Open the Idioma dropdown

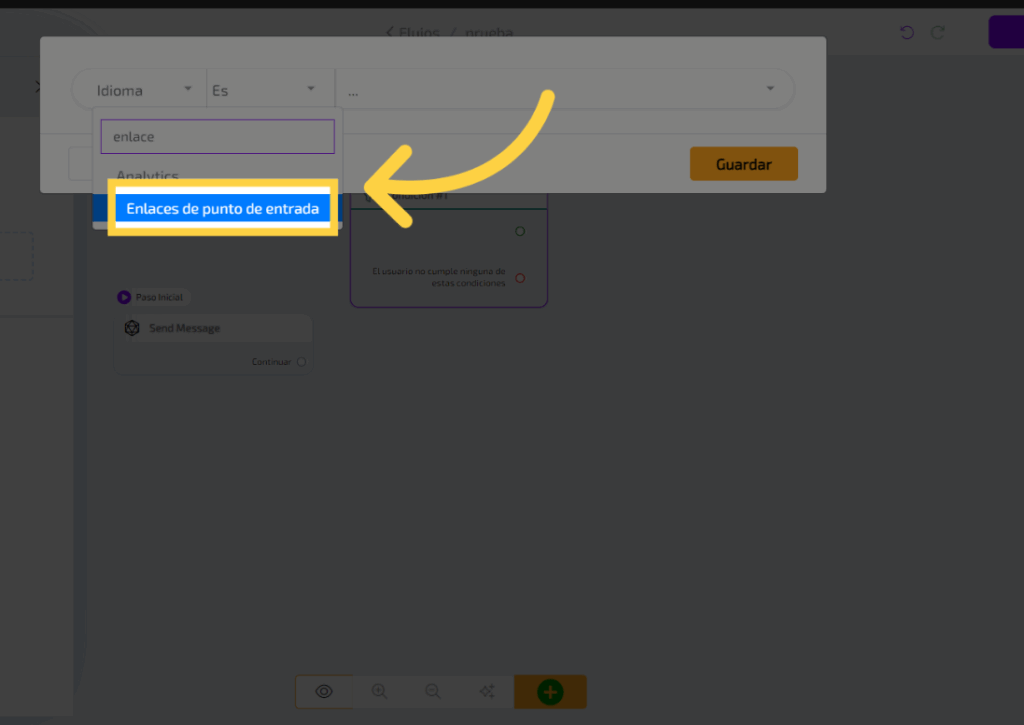[x=138, y=90]
